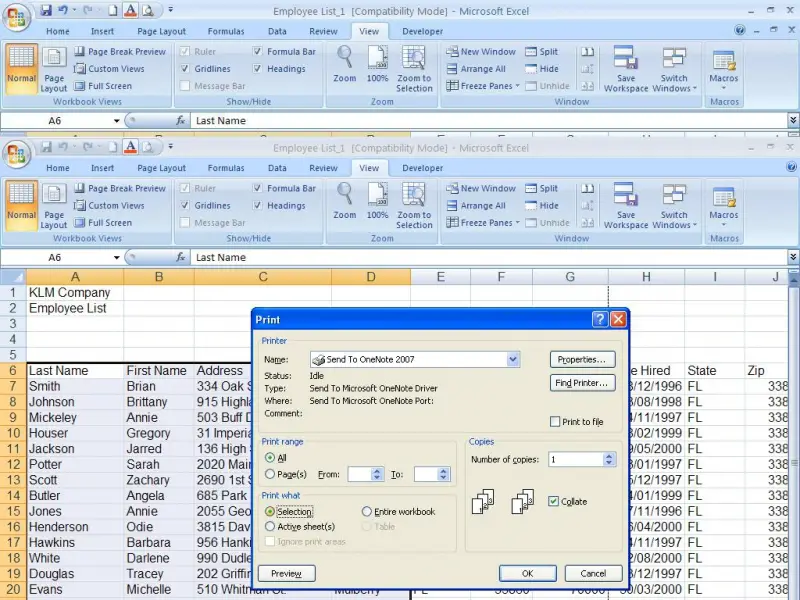Click Zoom to Selection in the lower window ribbon
Screen dimensions: 800x600
tap(414, 207)
